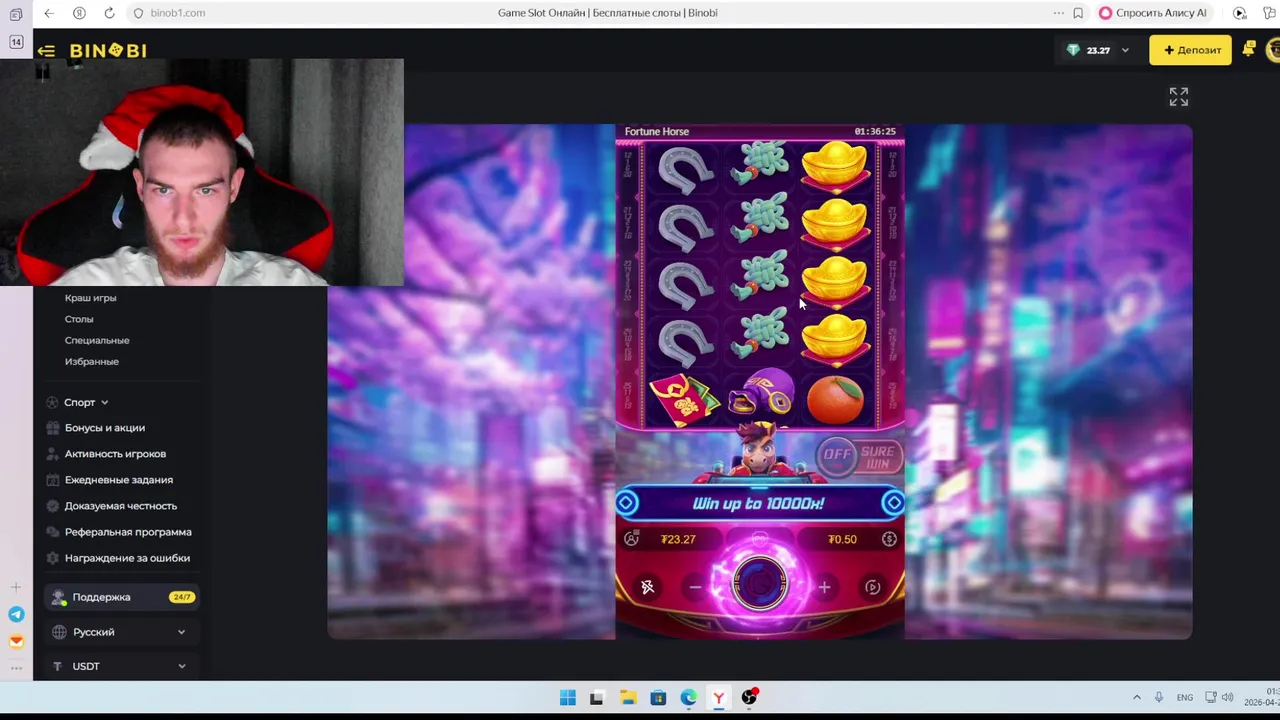Expand the Спорт menu
Viewport: 1280px width, 720px height.
(x=78, y=402)
